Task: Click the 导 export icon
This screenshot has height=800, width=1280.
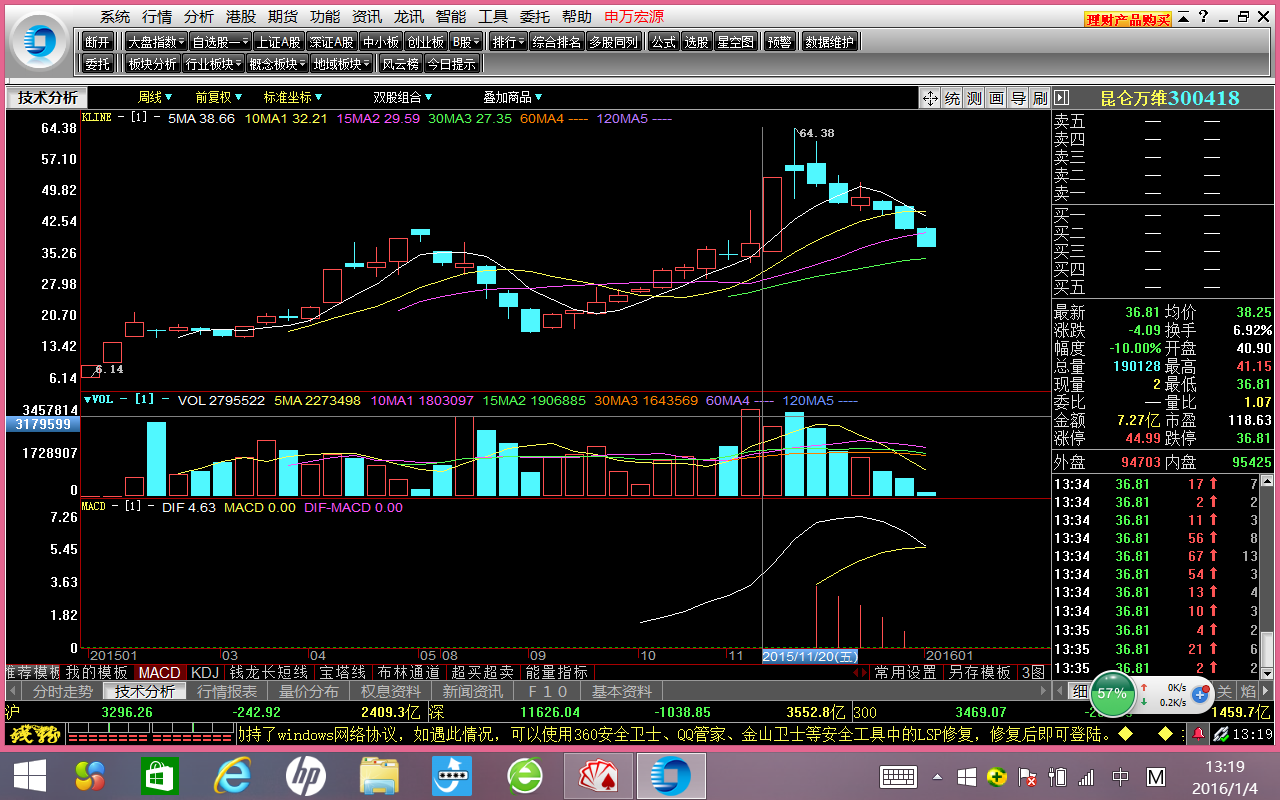Action: [x=1018, y=98]
